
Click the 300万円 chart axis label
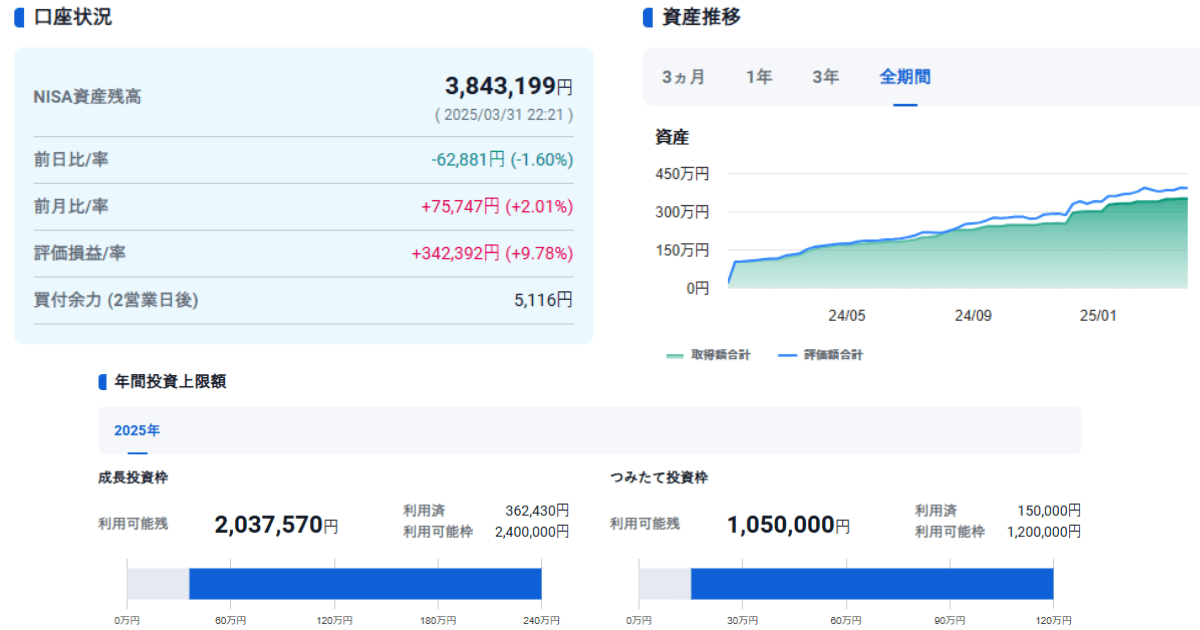pyautogui.click(x=682, y=212)
